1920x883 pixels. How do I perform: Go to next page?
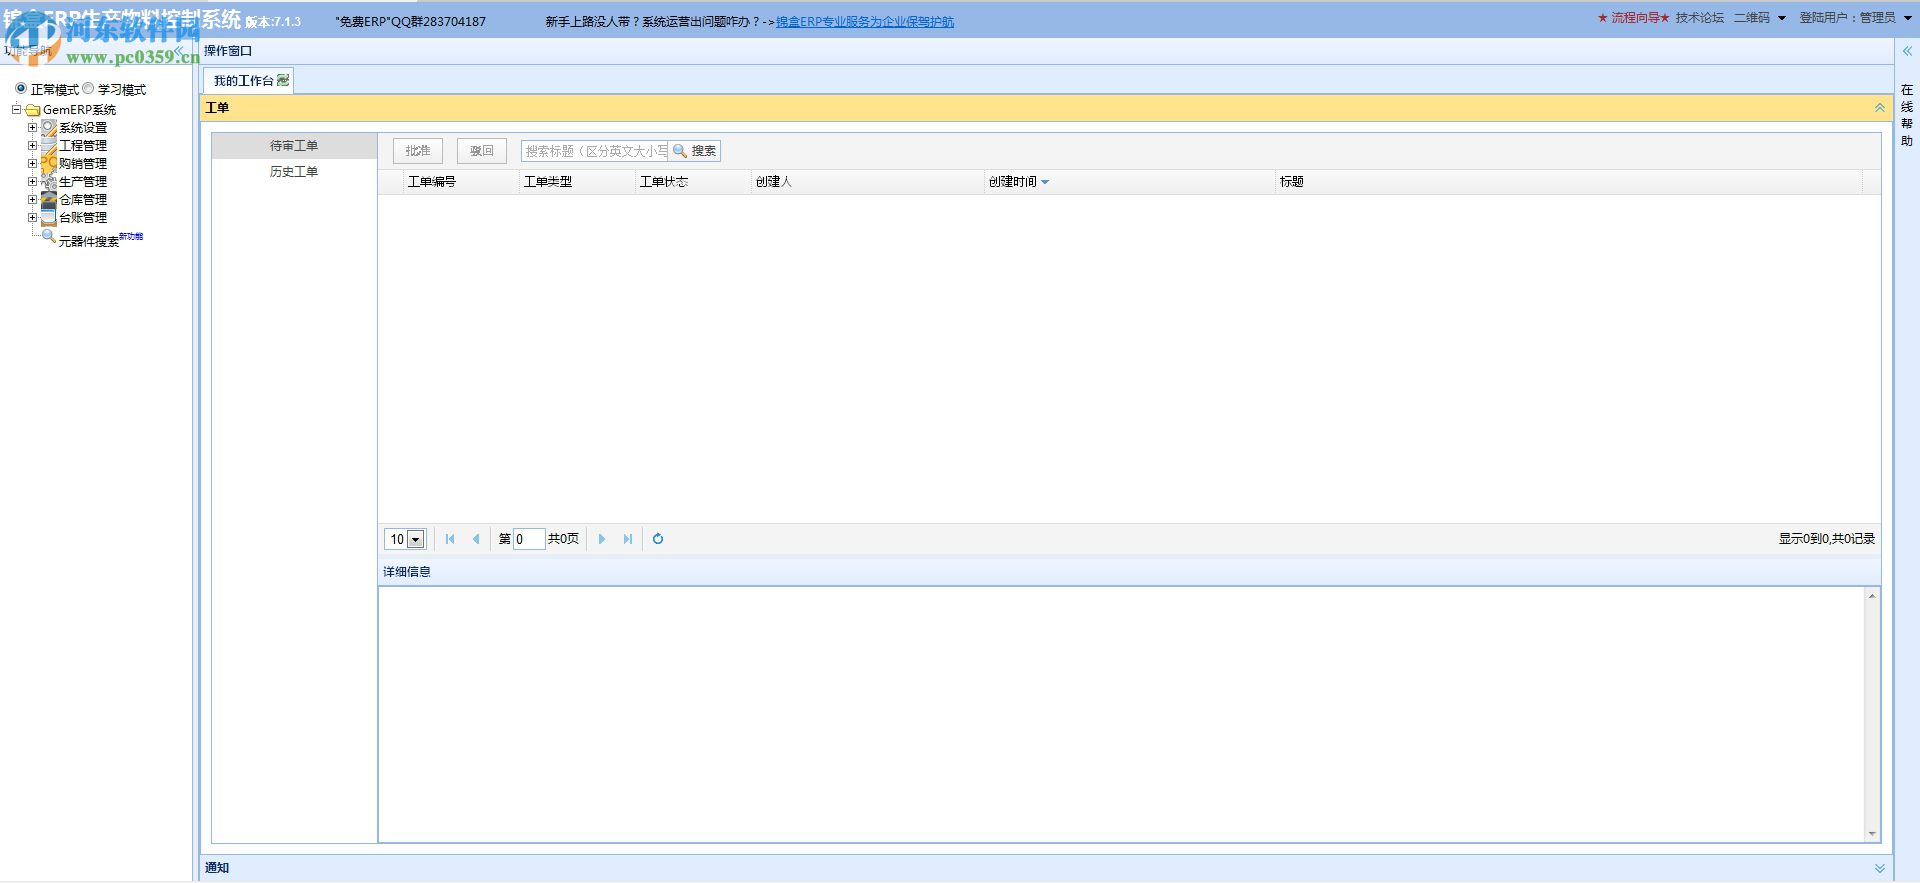[x=602, y=539]
